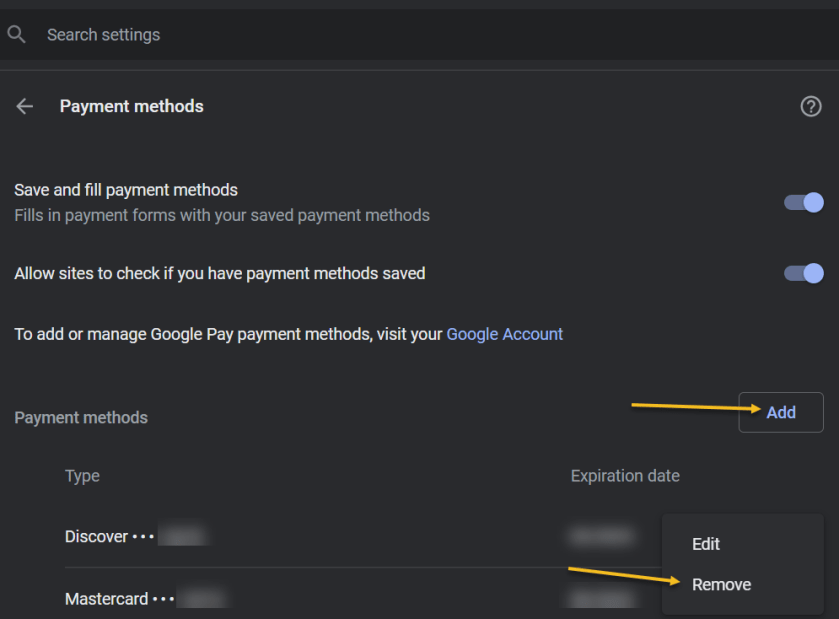839x619 pixels.
Task: Click the magnifier search icon
Action: click(x=16, y=35)
